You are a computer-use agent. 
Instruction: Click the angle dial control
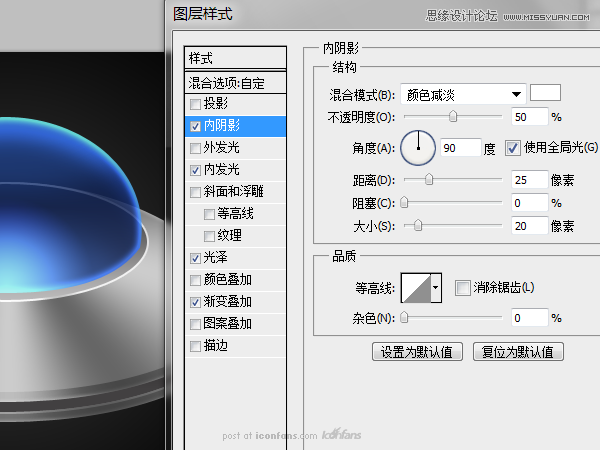point(418,149)
